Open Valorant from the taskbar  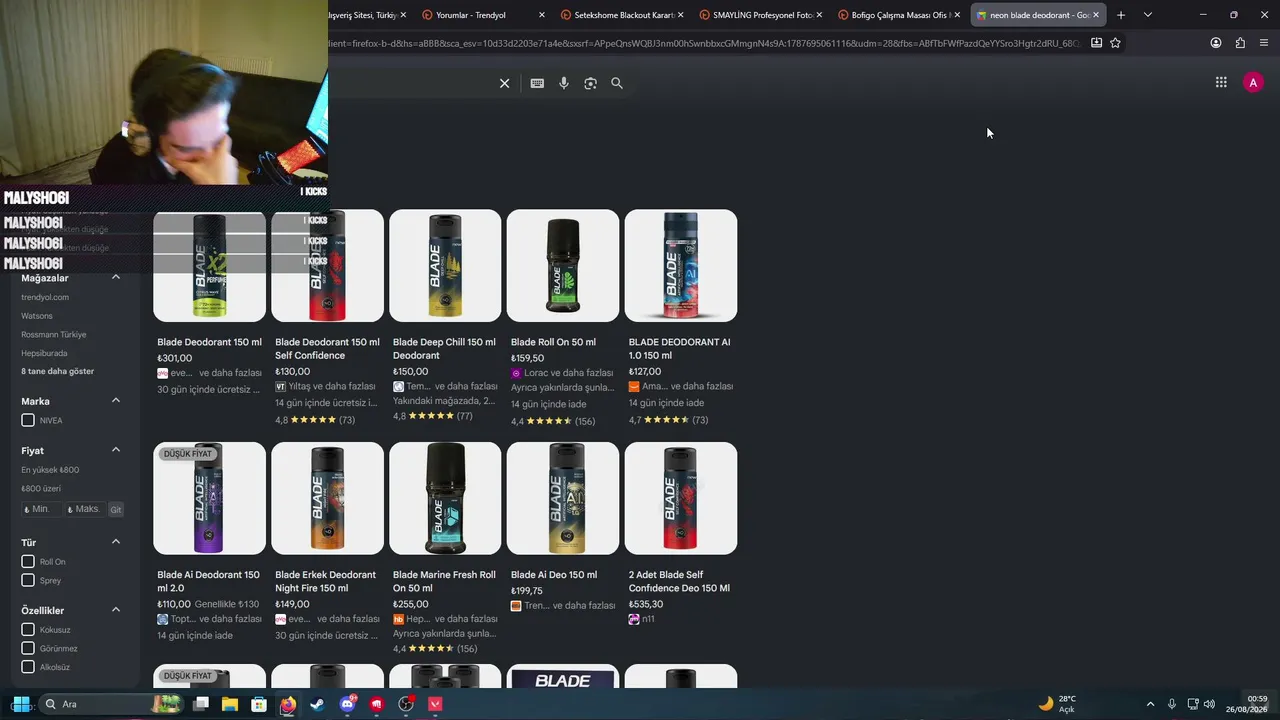tap(435, 704)
